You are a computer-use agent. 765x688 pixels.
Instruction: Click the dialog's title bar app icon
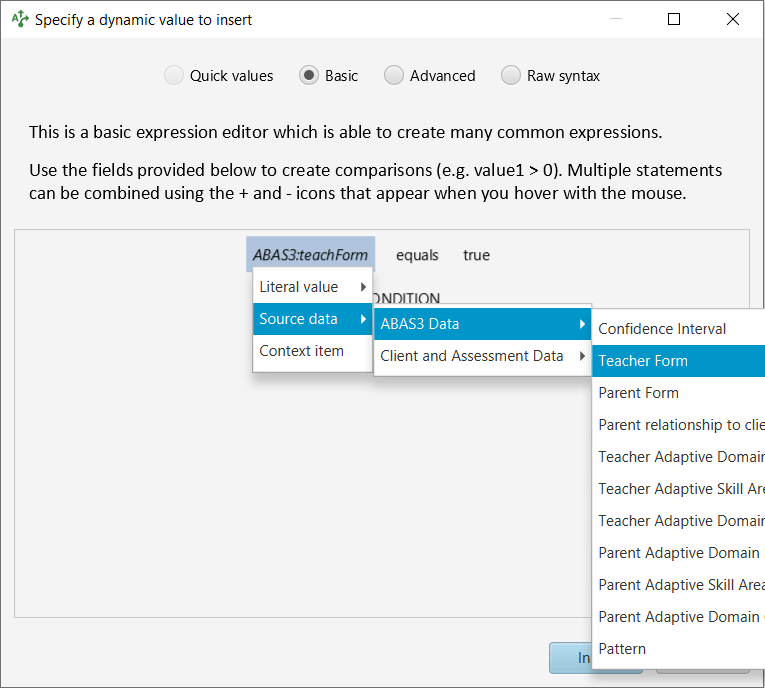20,19
